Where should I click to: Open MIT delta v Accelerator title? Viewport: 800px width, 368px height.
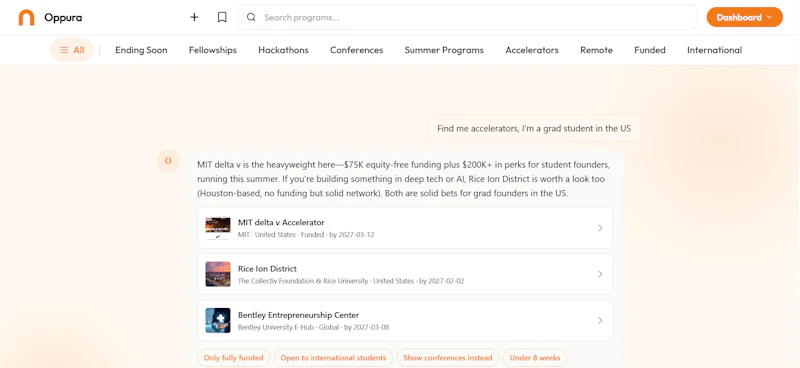coord(281,223)
